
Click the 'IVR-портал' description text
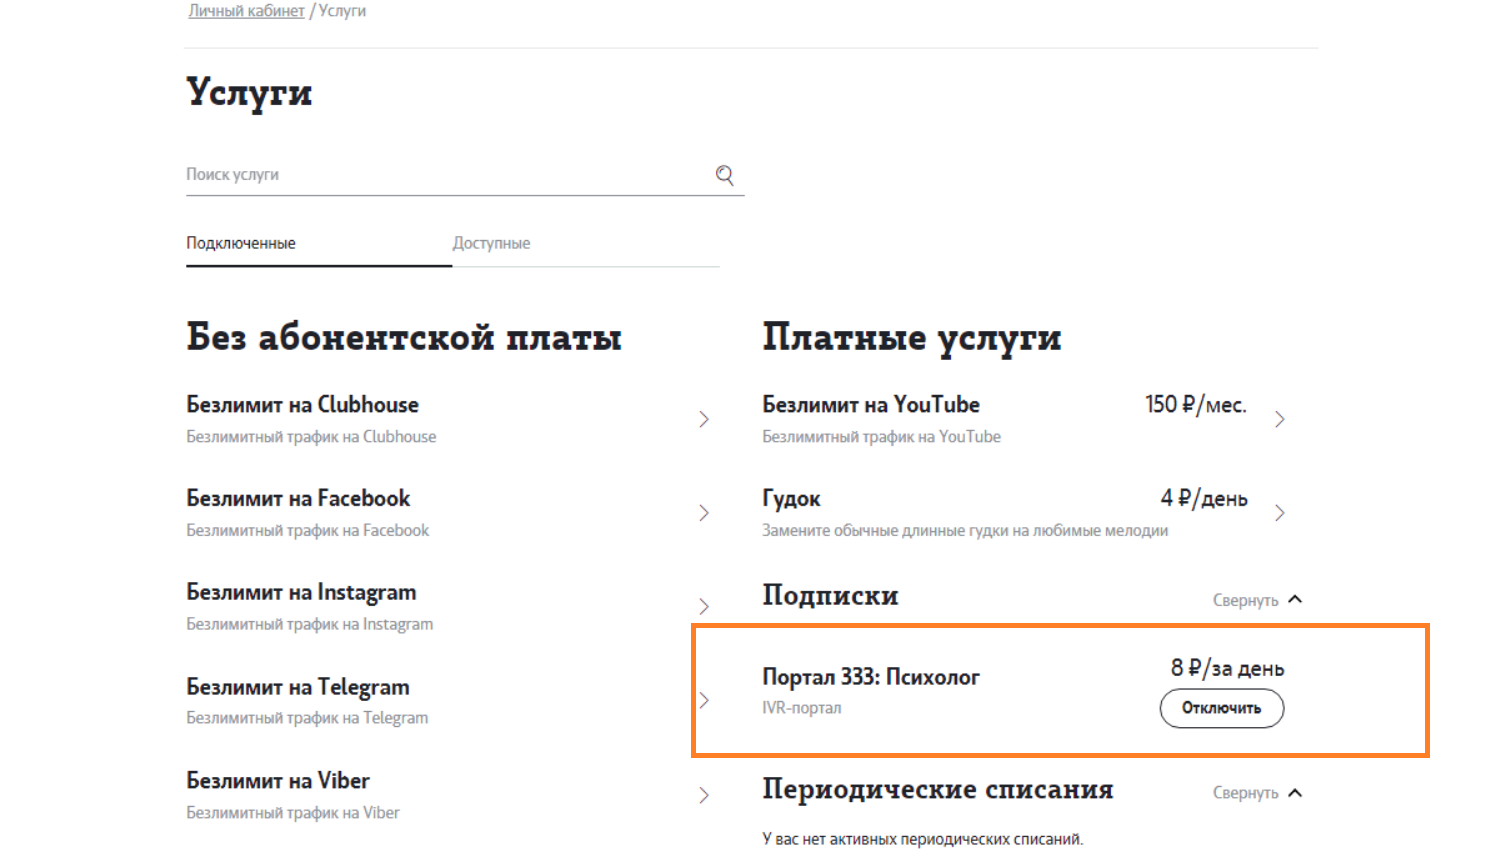(802, 708)
